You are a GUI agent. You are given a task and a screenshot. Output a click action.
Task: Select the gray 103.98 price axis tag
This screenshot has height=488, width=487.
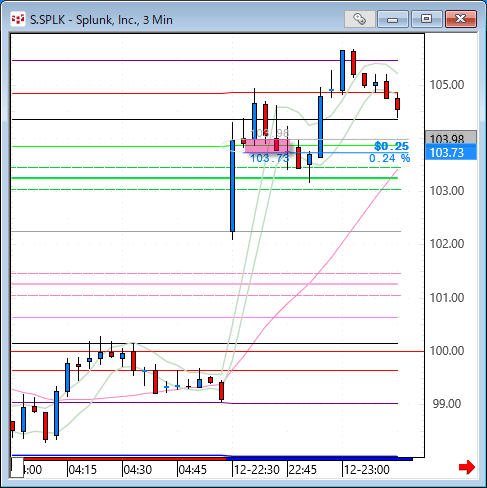coord(451,137)
